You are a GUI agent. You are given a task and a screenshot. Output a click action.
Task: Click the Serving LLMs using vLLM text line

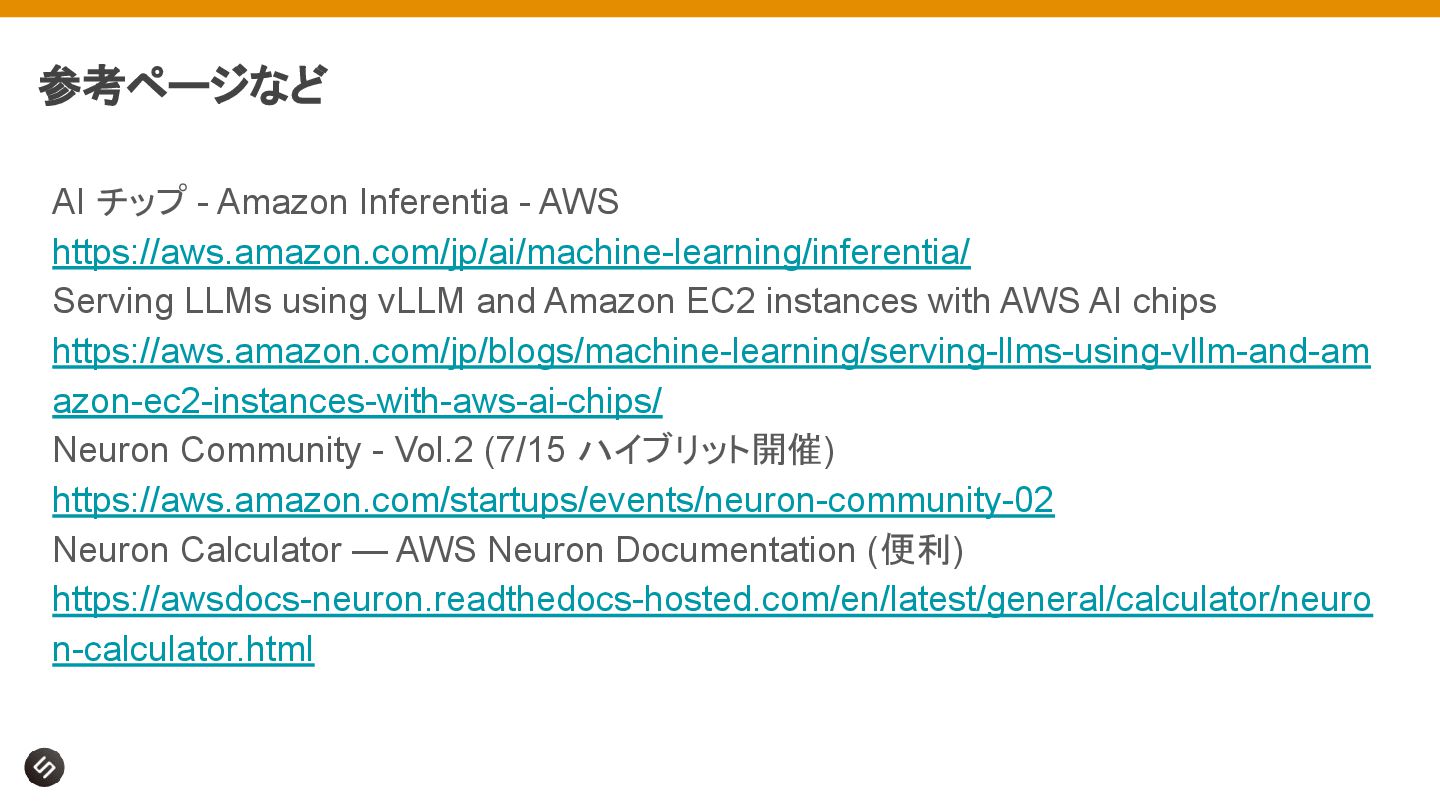click(x=634, y=301)
